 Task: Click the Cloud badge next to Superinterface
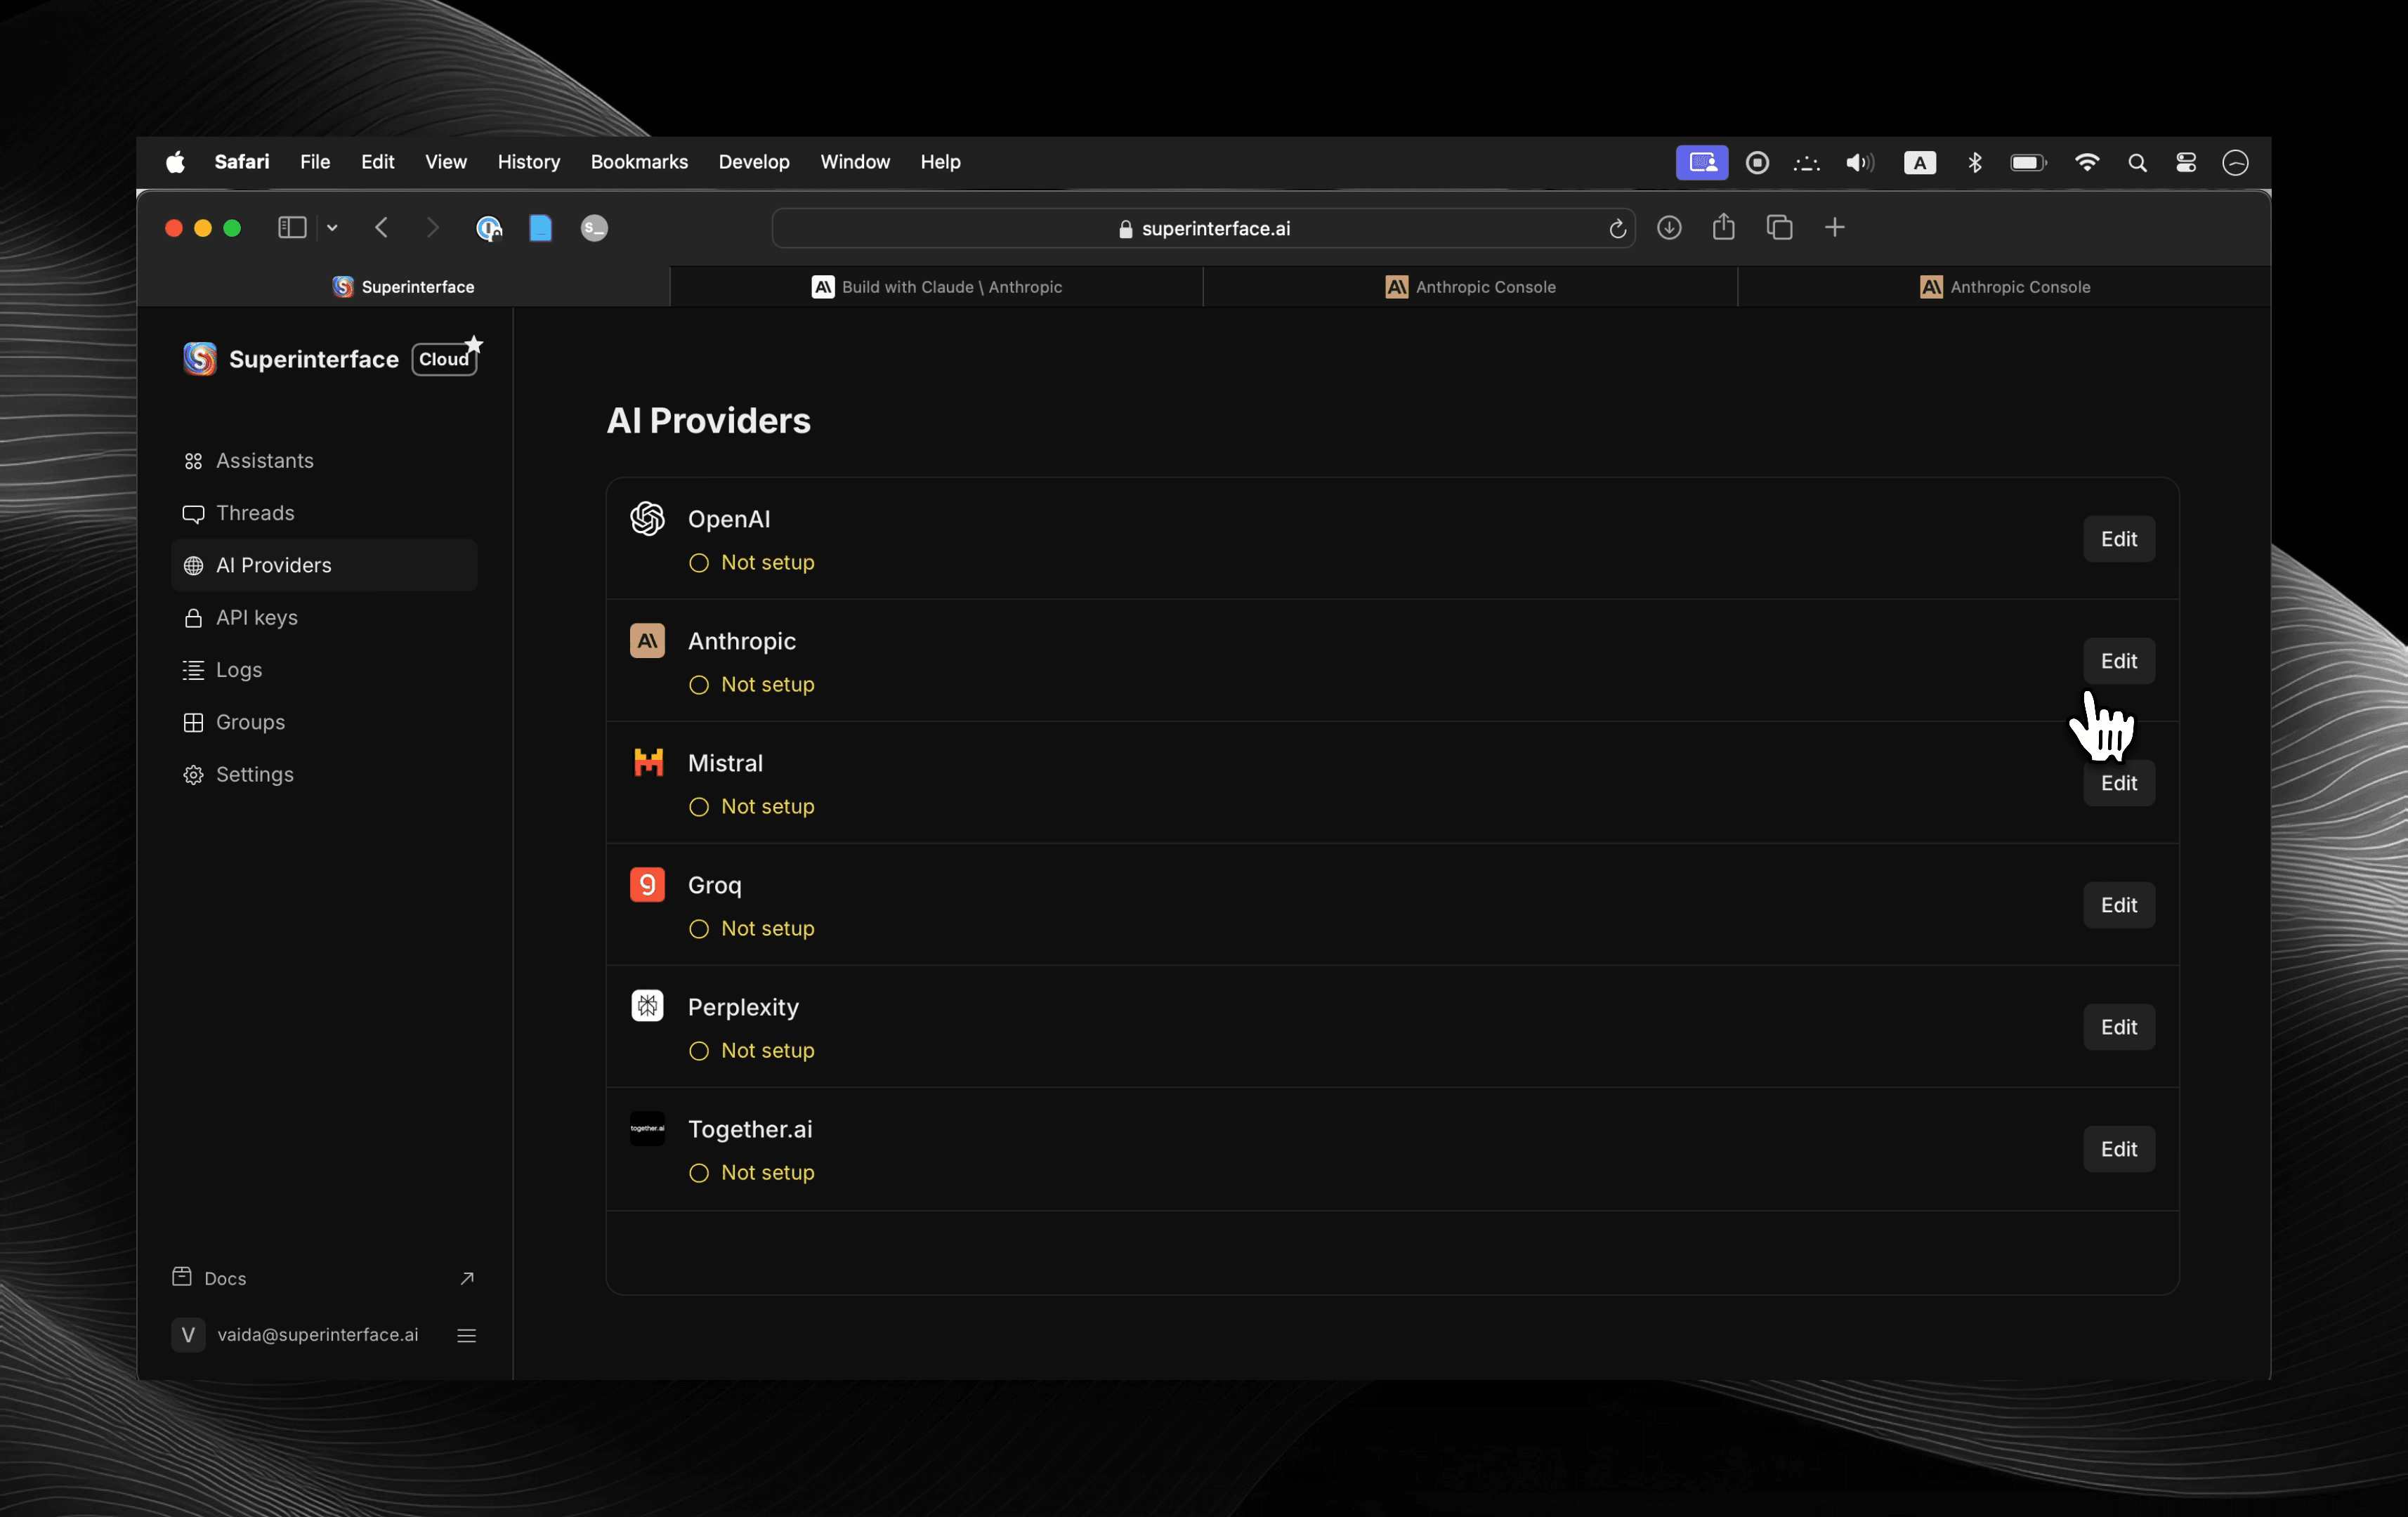[445, 359]
